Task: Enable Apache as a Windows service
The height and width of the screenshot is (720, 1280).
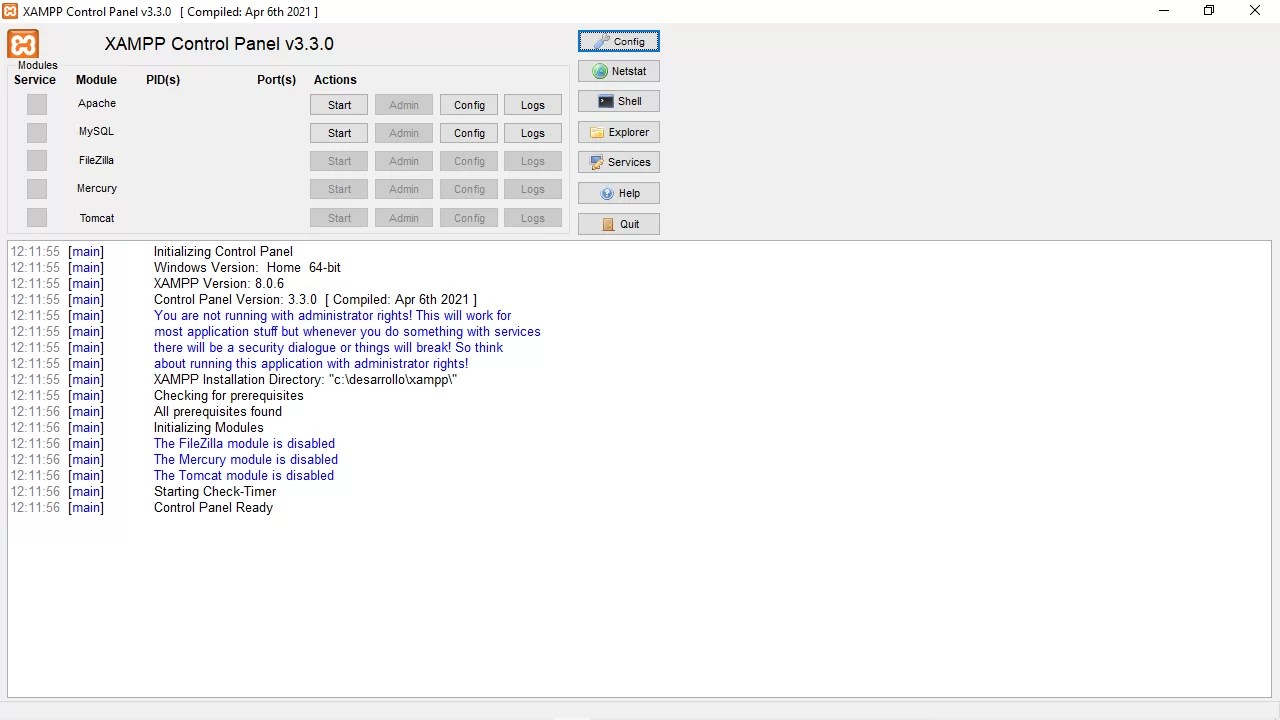Action: coord(36,104)
